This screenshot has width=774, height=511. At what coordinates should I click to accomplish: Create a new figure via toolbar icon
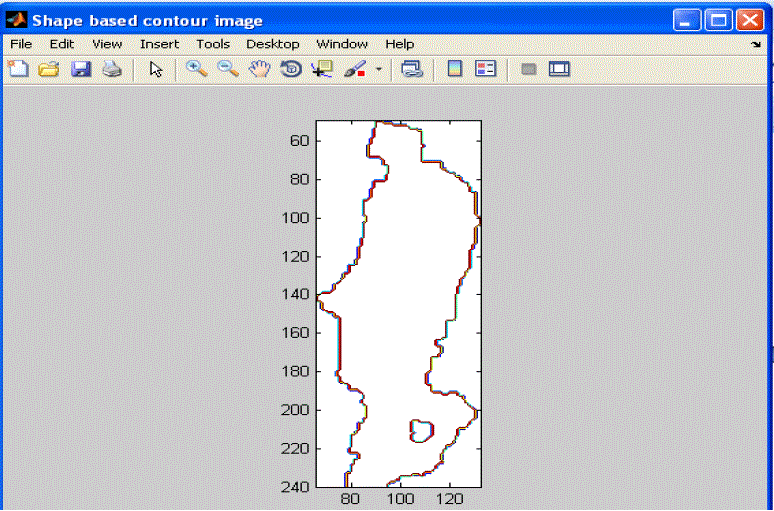[18, 69]
